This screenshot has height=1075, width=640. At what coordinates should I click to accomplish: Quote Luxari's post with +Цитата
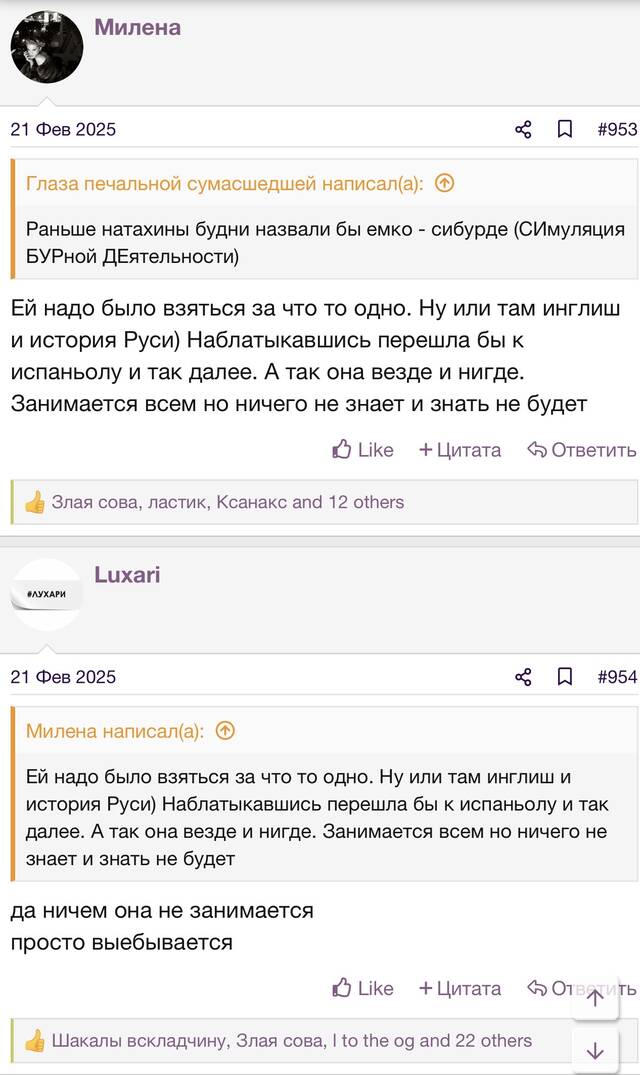[460, 988]
